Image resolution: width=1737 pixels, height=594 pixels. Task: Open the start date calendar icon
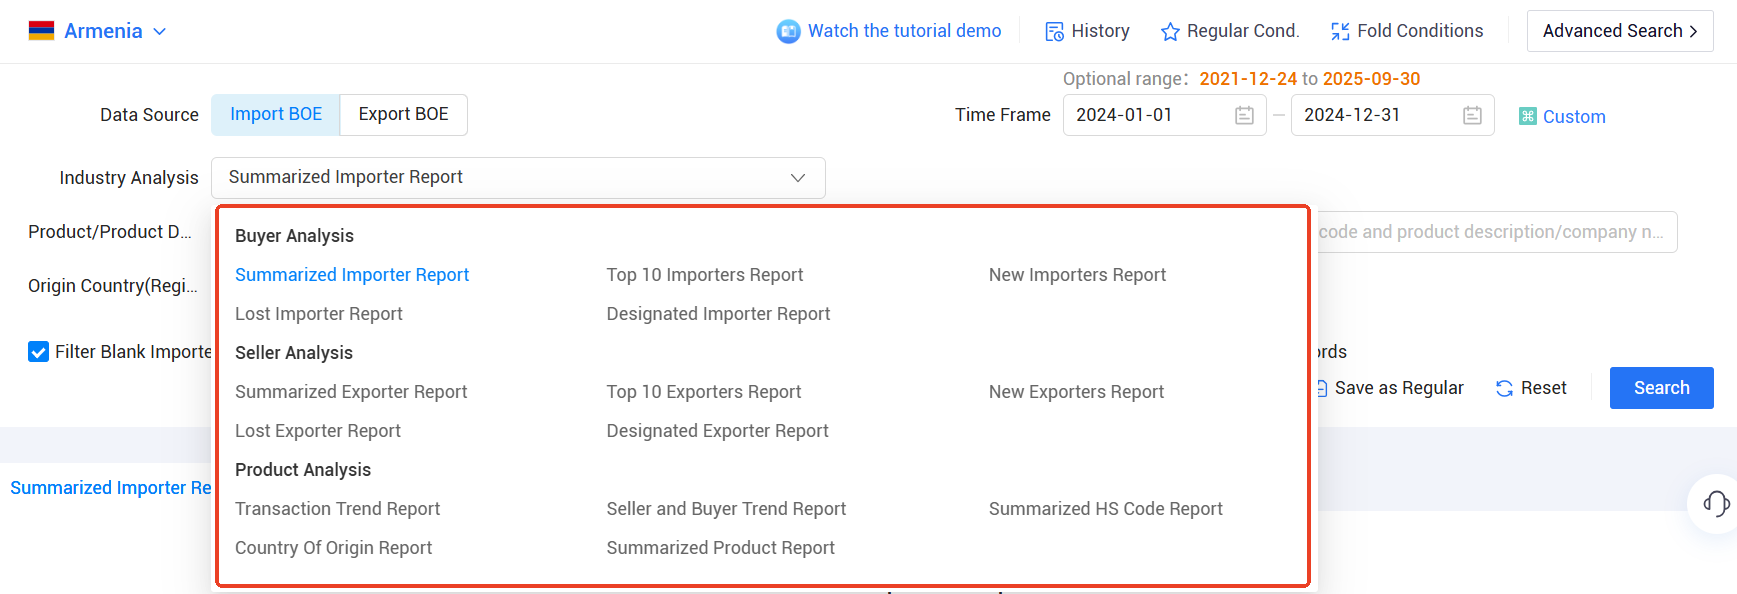click(1244, 116)
